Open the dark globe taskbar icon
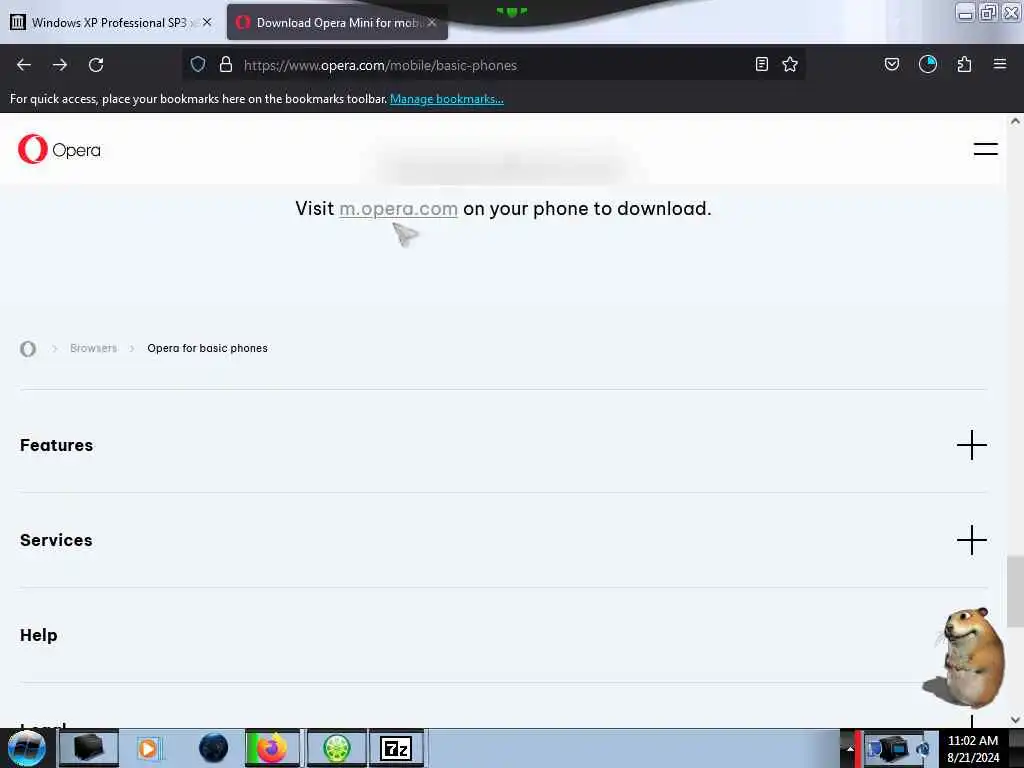 click(214, 748)
